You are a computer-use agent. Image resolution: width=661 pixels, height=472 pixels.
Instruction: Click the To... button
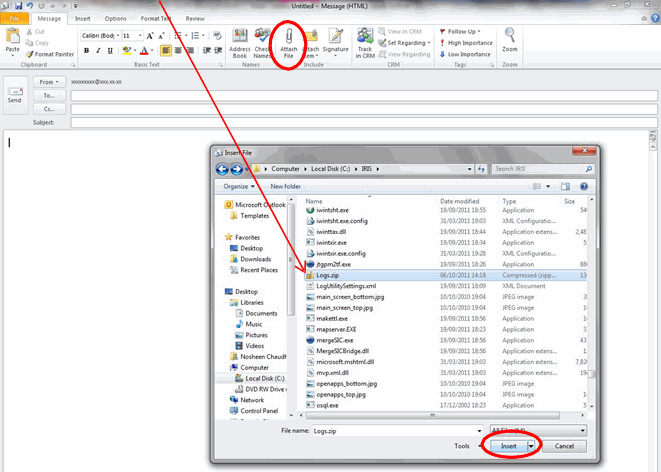[x=49, y=96]
